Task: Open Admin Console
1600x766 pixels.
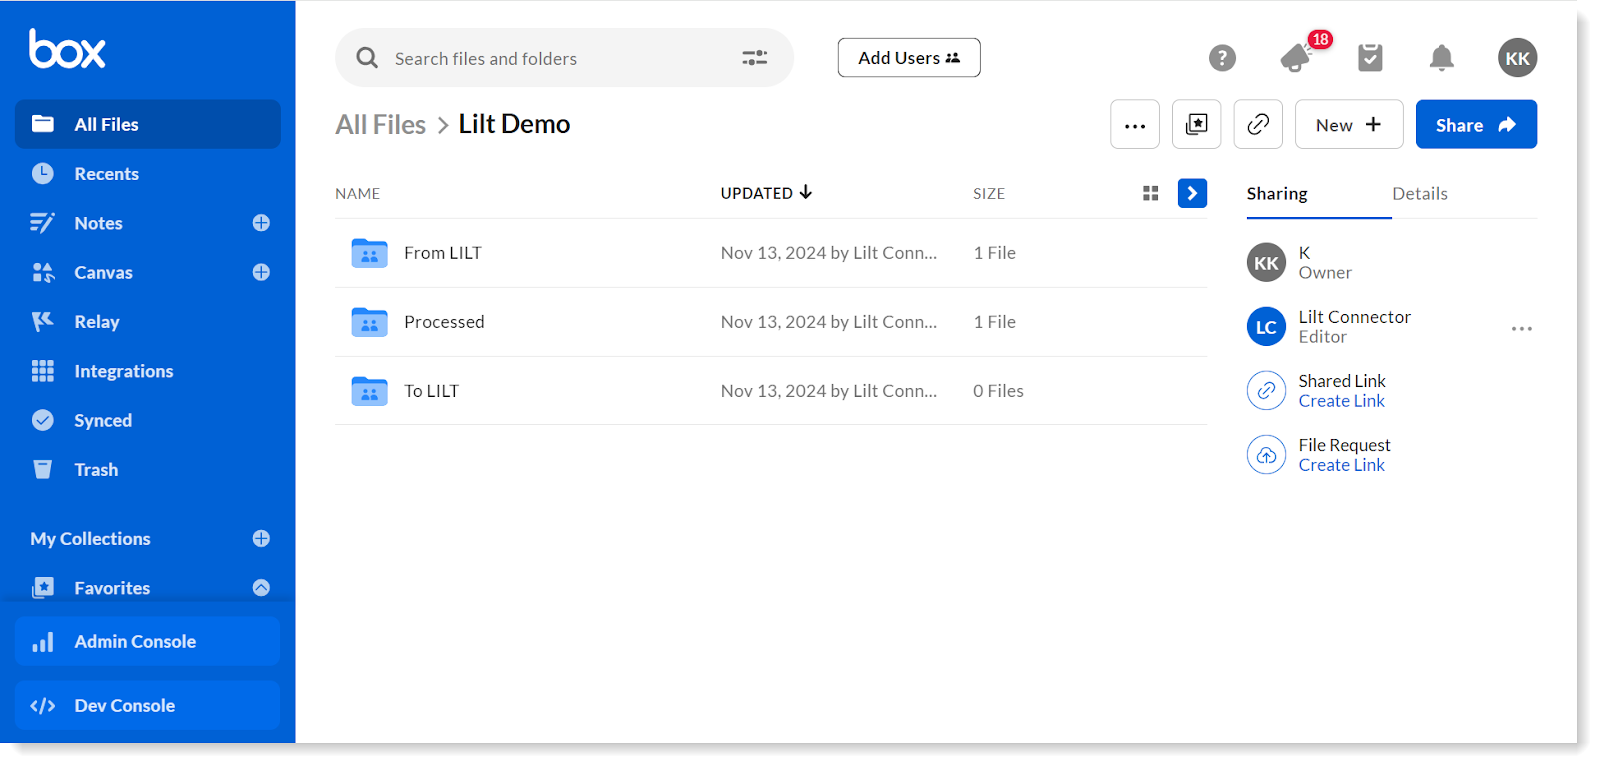Action: point(148,642)
